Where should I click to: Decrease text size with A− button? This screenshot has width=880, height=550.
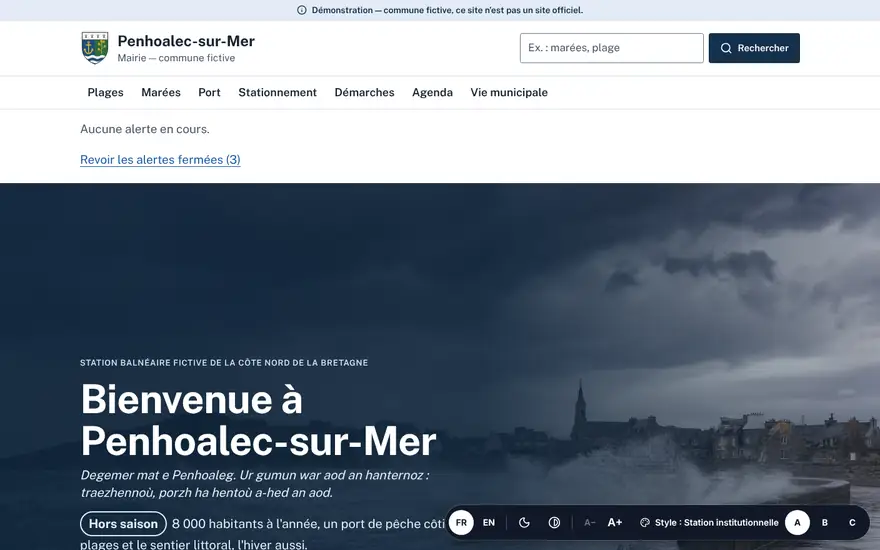pyautogui.click(x=589, y=522)
